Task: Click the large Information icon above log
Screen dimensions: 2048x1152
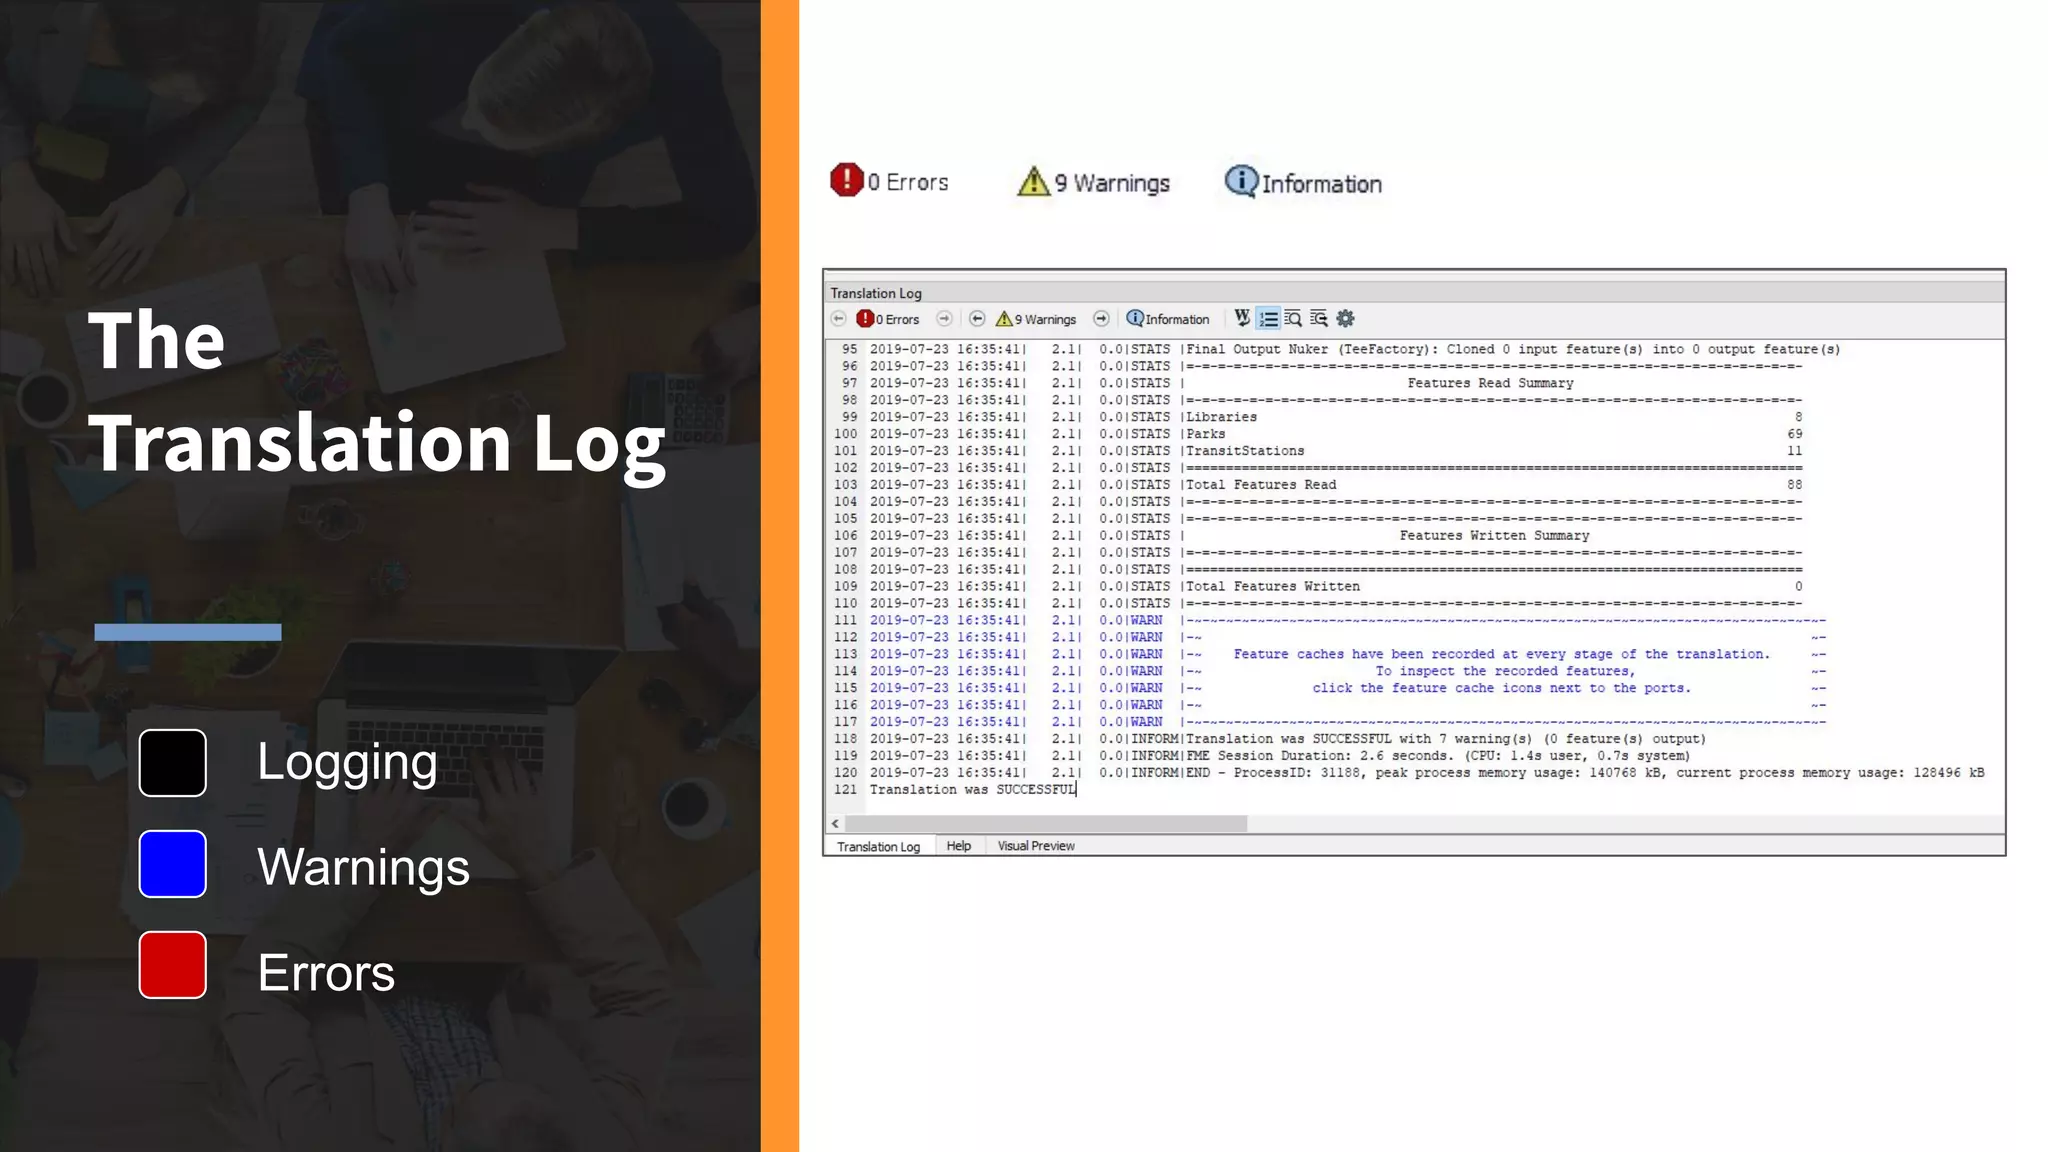Action: [1241, 181]
